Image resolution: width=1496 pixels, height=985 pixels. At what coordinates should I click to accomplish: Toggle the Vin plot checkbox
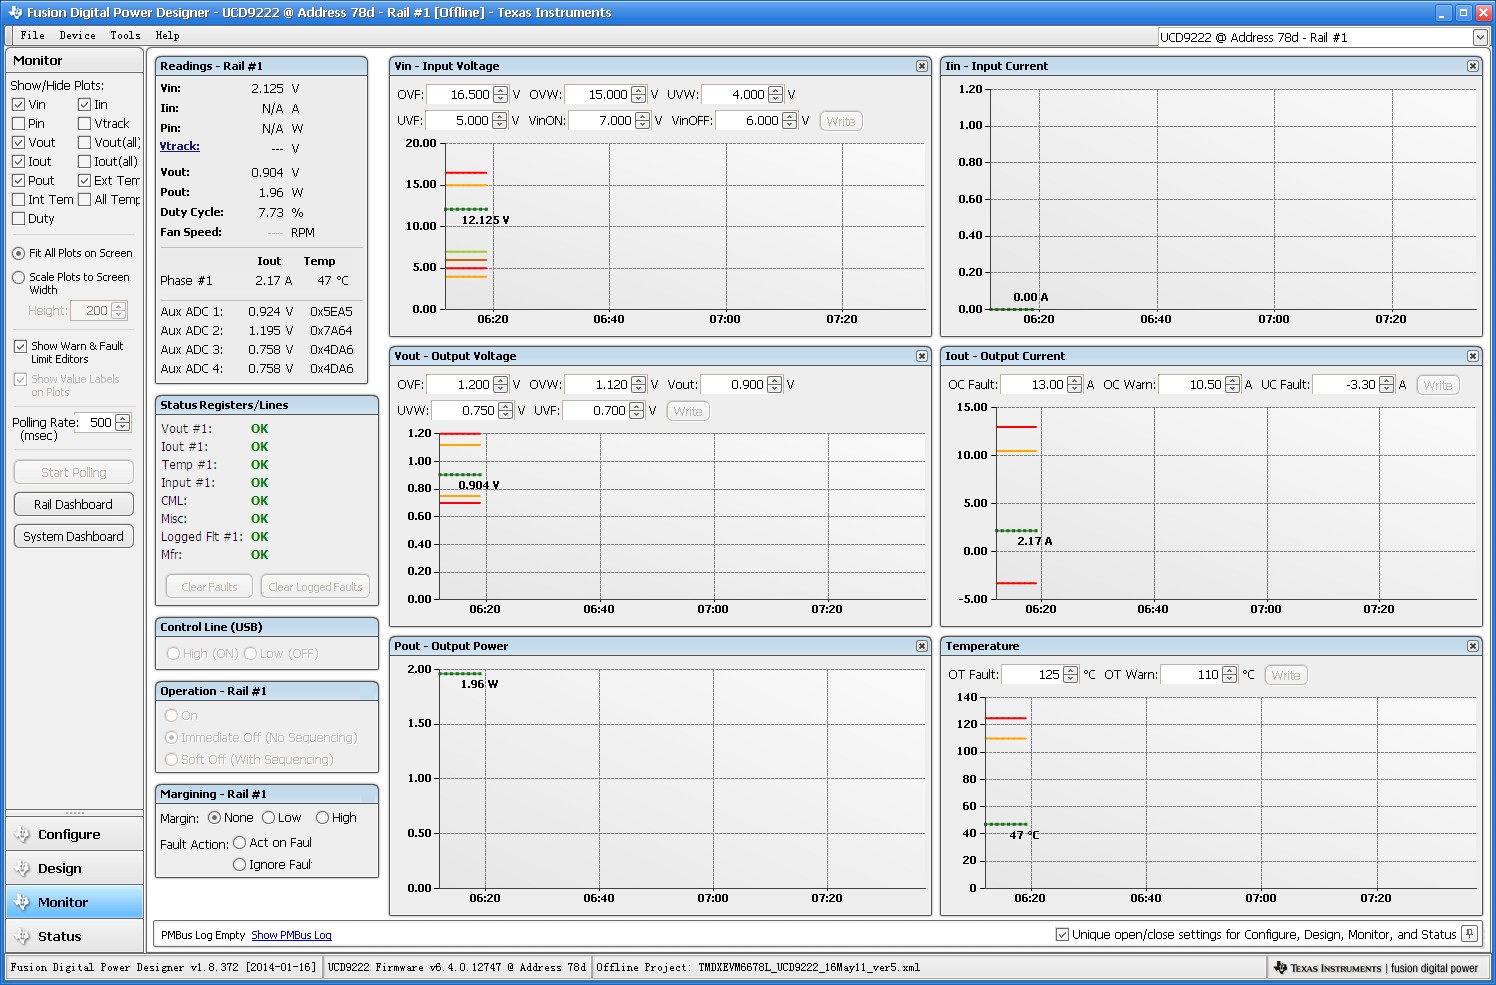pos(18,105)
